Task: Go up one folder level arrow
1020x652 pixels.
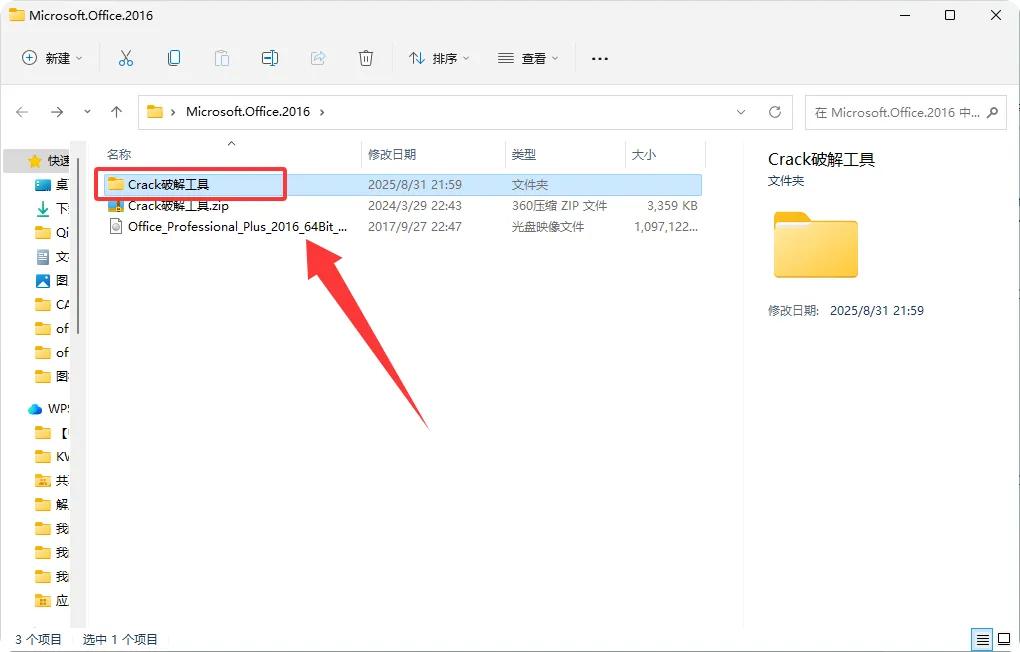Action: point(116,112)
